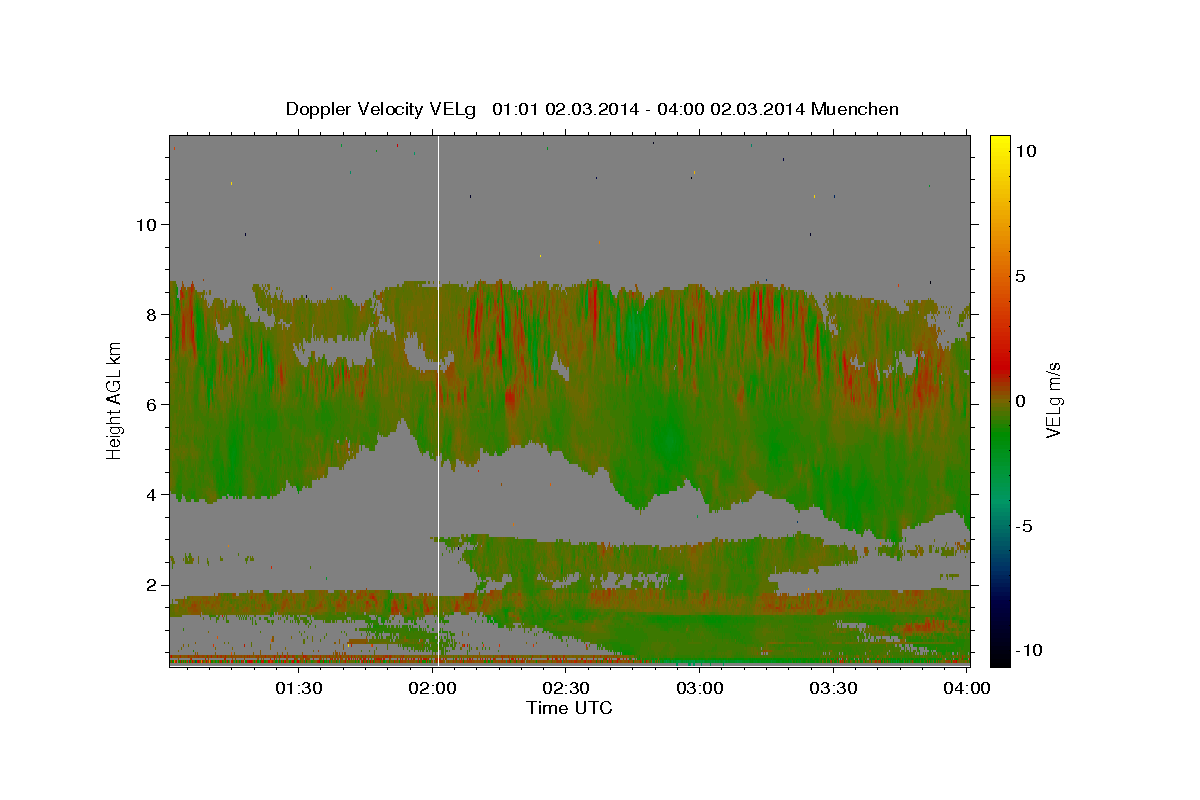Click the 'VELg m/s' colorbar label
Screen dimensions: 1200x800
1053,400
